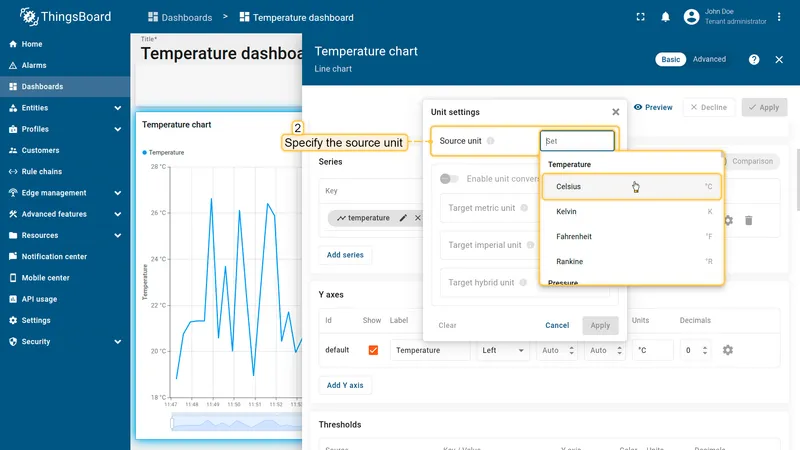Click the ThingsBoard logo

65,17
